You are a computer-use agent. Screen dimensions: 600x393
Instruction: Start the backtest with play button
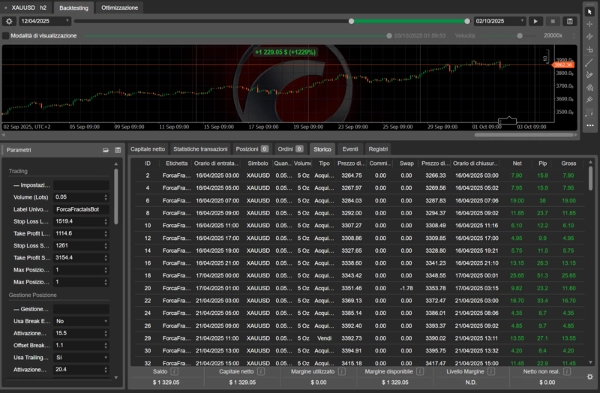536,21
